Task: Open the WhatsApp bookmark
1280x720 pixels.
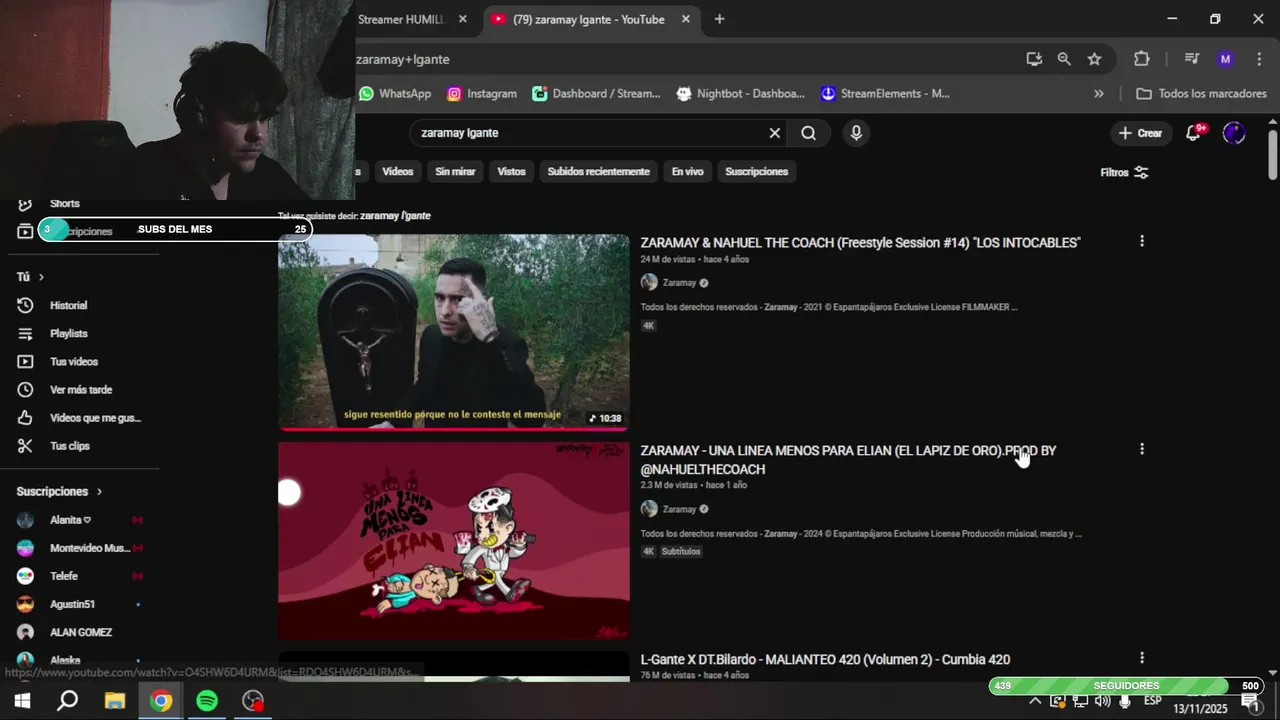Action: pos(395,94)
